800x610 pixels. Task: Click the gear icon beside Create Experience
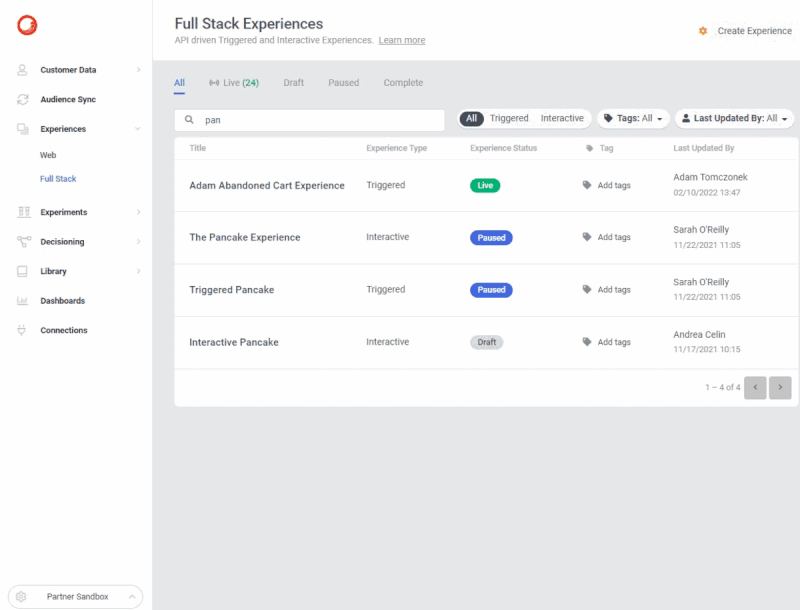coord(703,31)
